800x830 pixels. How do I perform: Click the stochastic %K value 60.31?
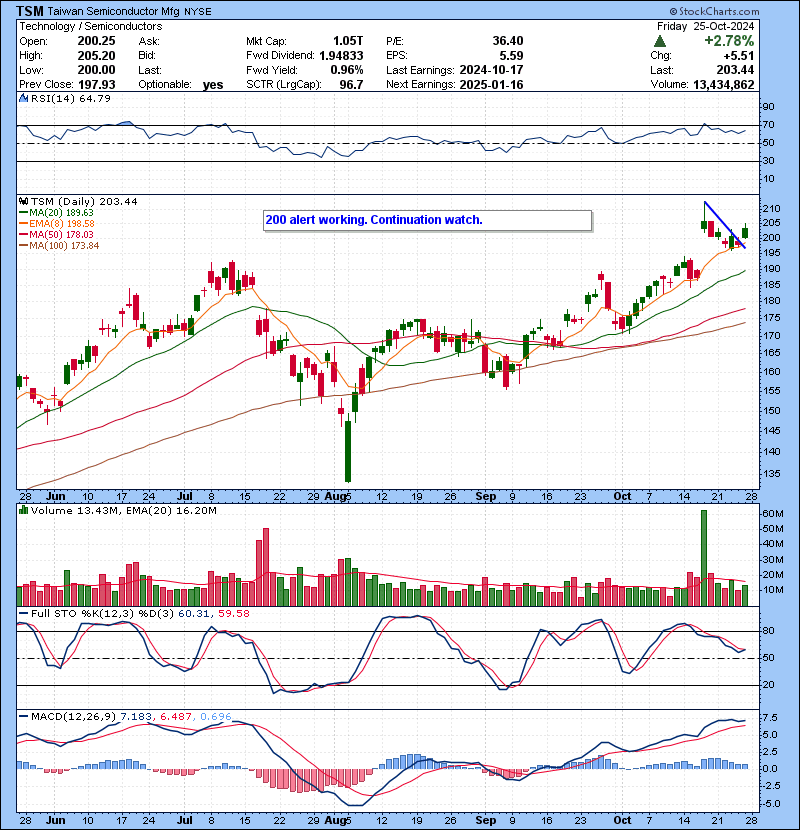click(x=192, y=614)
